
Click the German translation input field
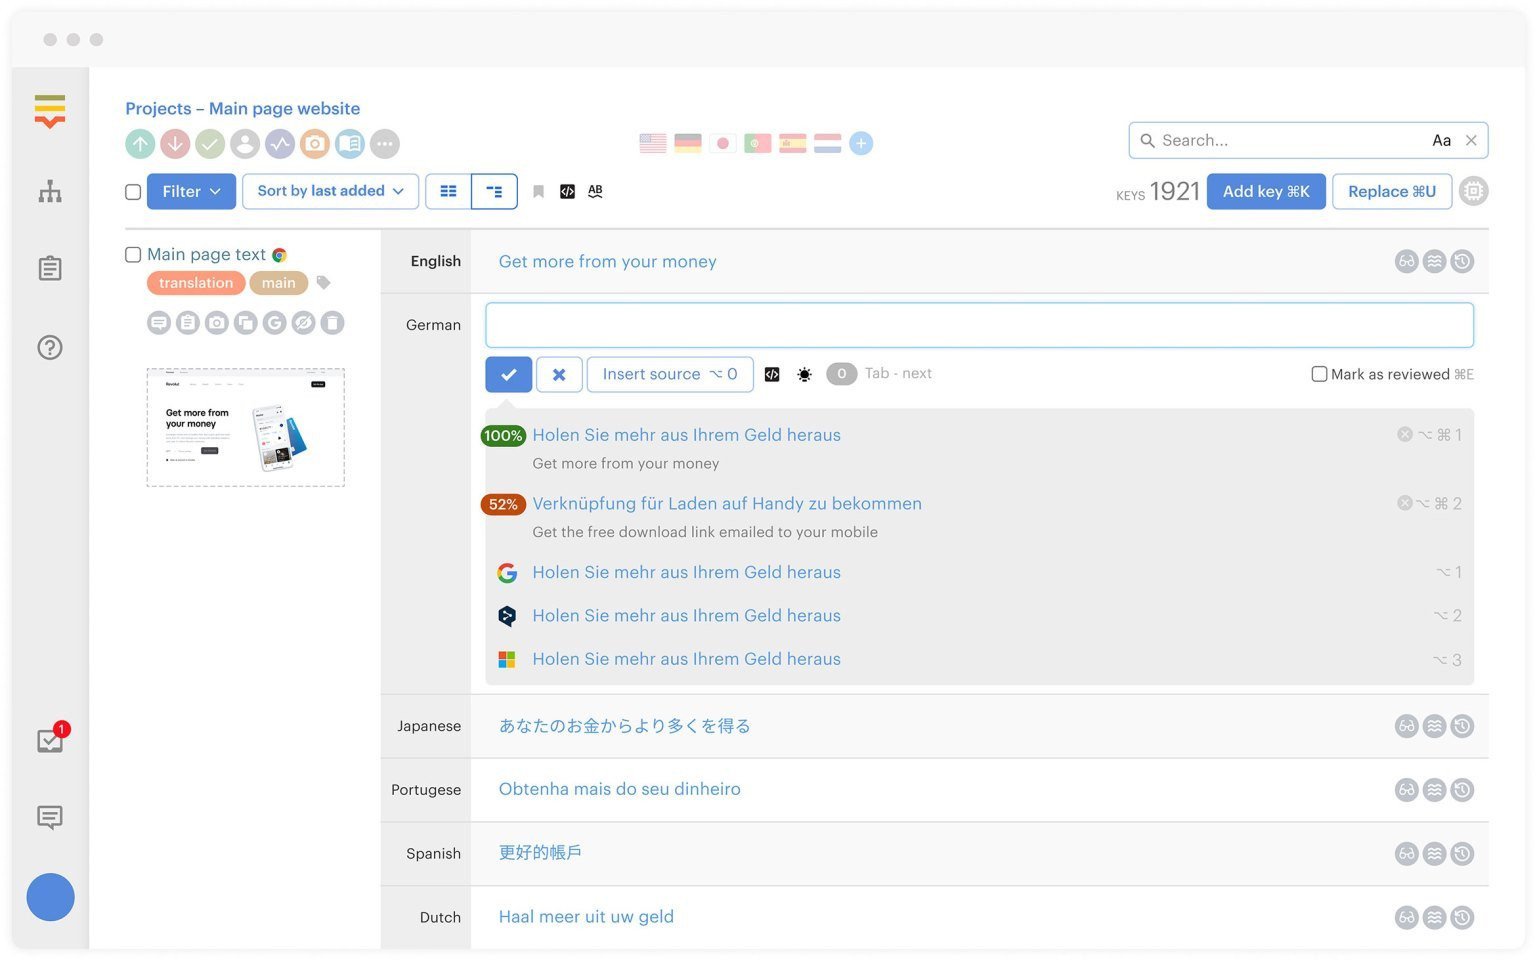978,326
